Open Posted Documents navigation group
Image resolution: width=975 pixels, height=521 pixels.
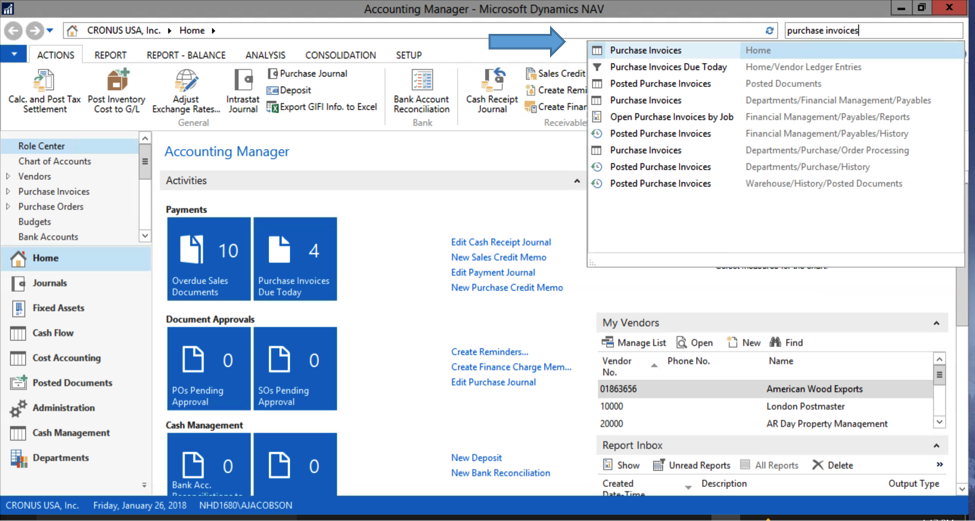[x=75, y=382]
